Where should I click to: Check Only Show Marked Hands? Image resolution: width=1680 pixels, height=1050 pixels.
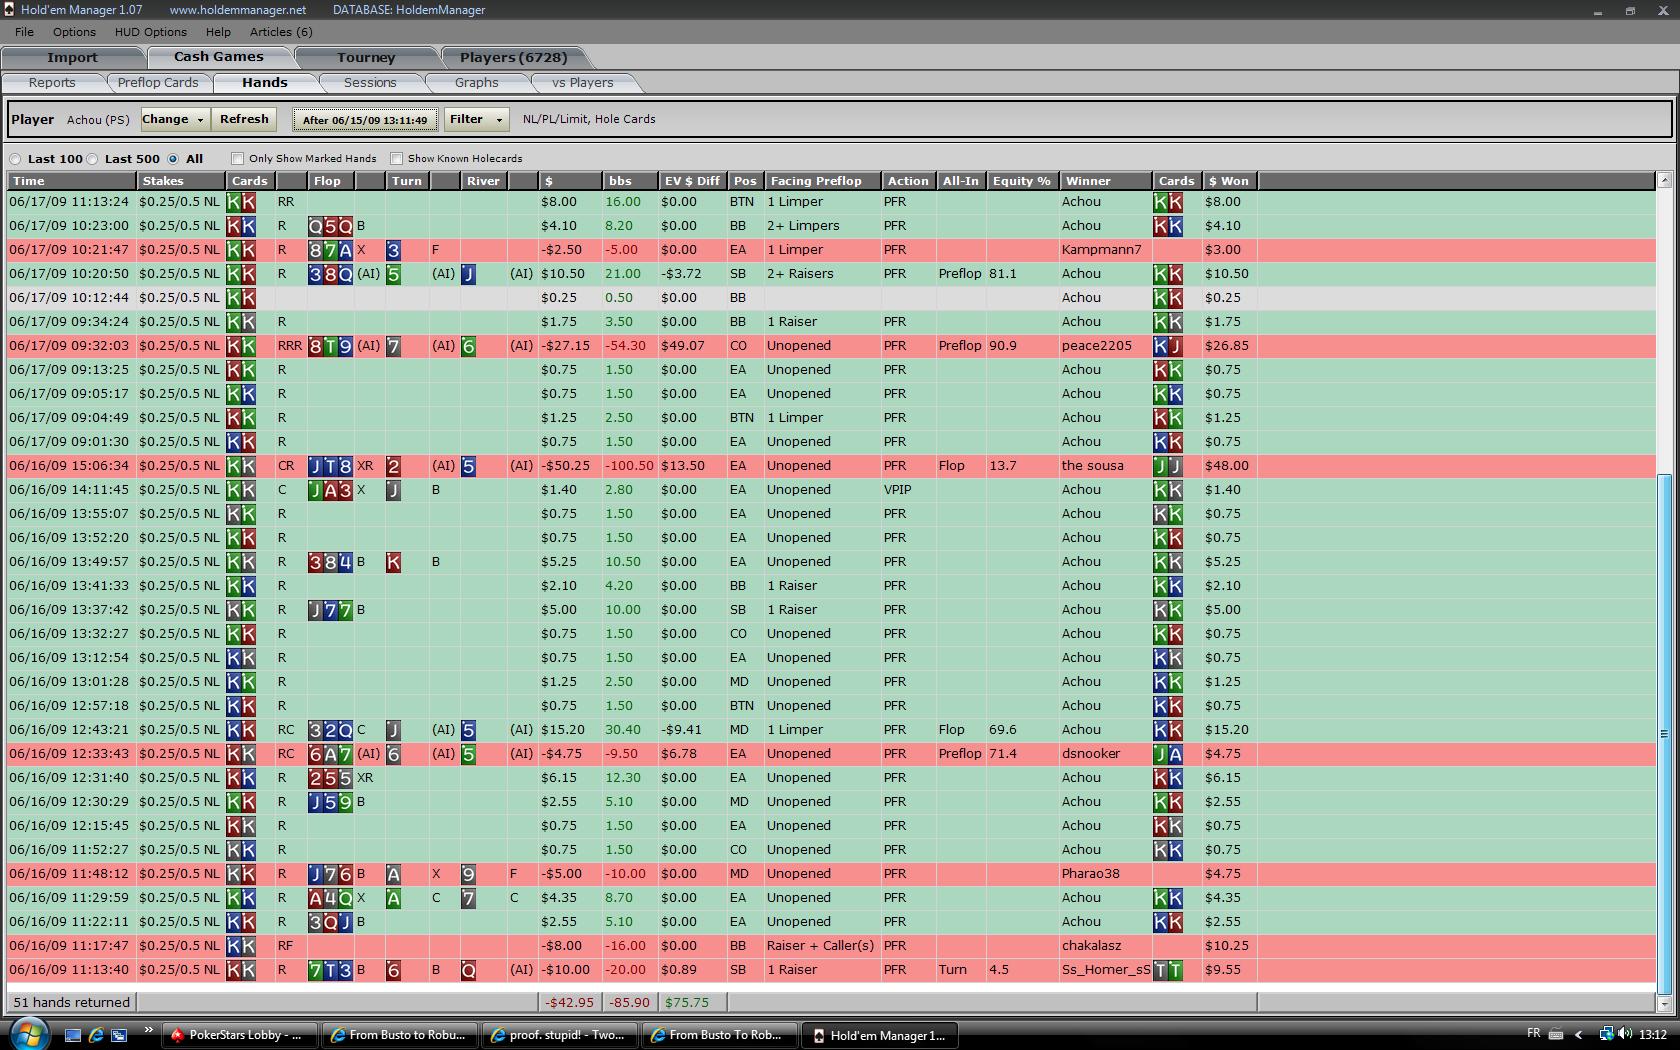tap(237, 158)
